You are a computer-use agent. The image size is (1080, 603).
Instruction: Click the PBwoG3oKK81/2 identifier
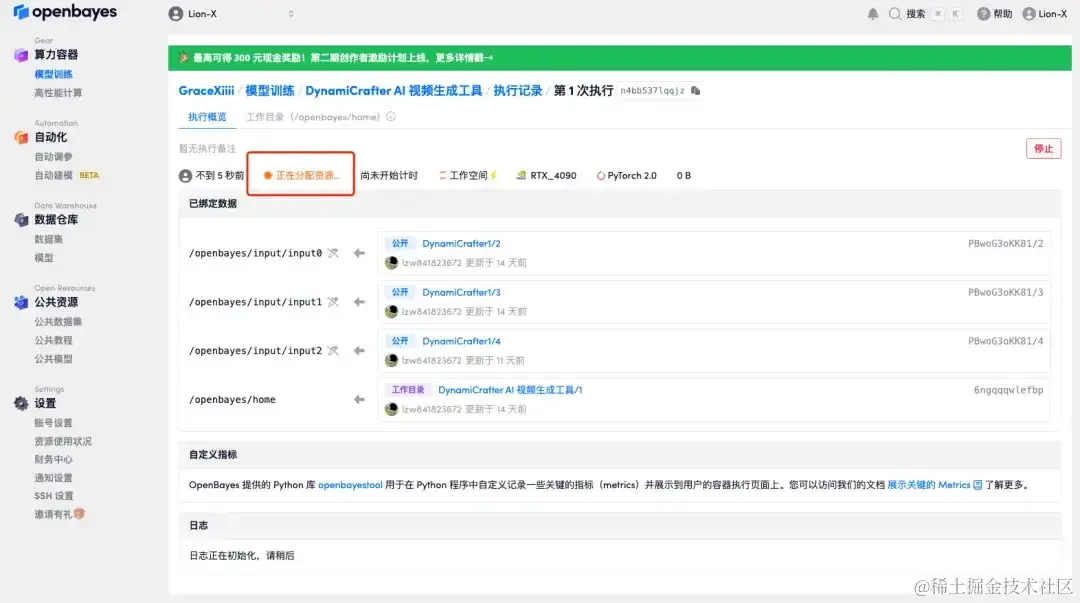(x=1006, y=244)
